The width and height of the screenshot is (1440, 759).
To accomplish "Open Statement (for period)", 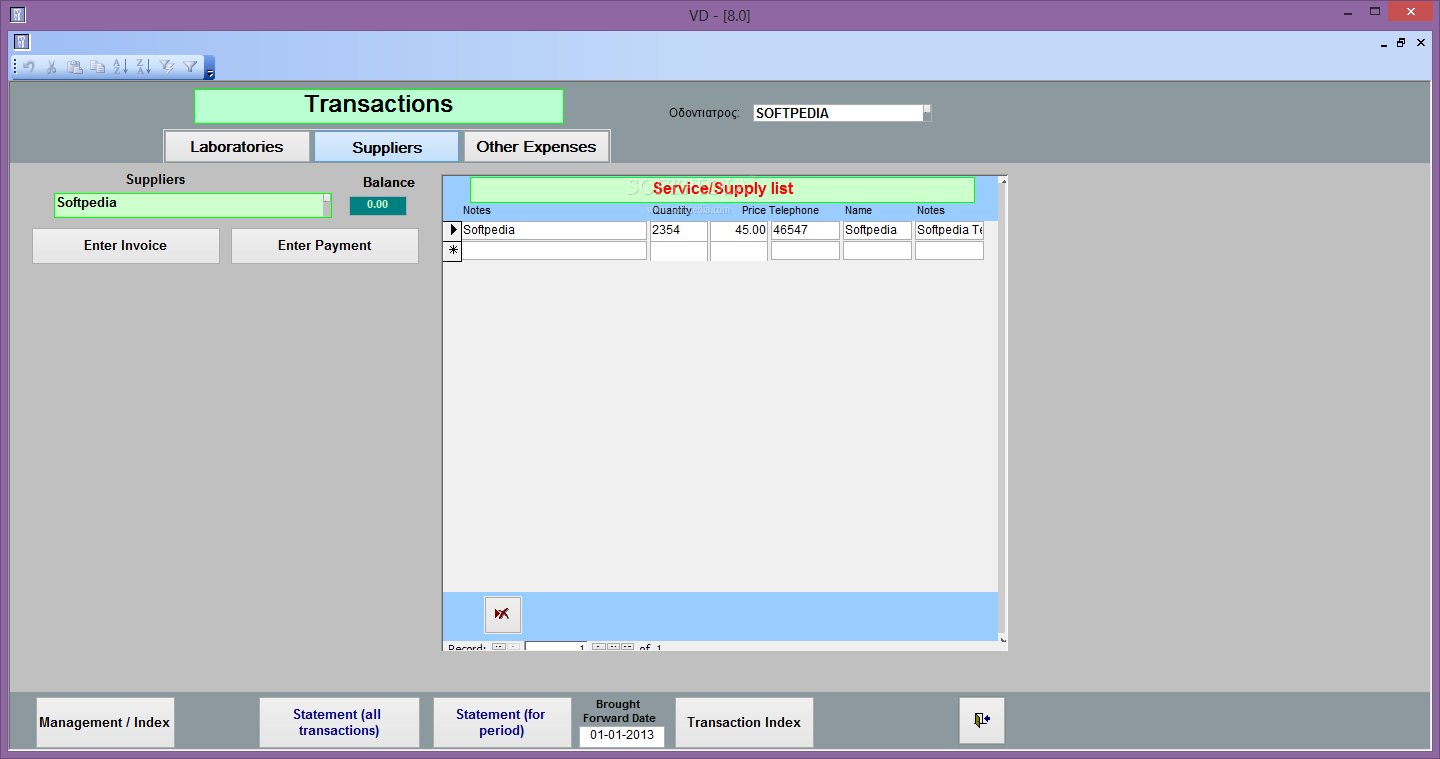I will [502, 722].
